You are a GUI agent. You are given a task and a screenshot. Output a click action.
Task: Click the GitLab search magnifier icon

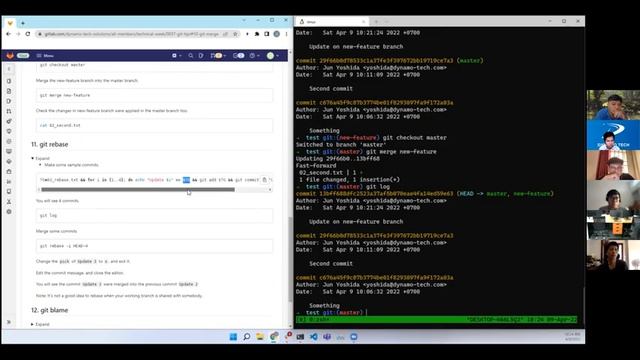pos(191,56)
